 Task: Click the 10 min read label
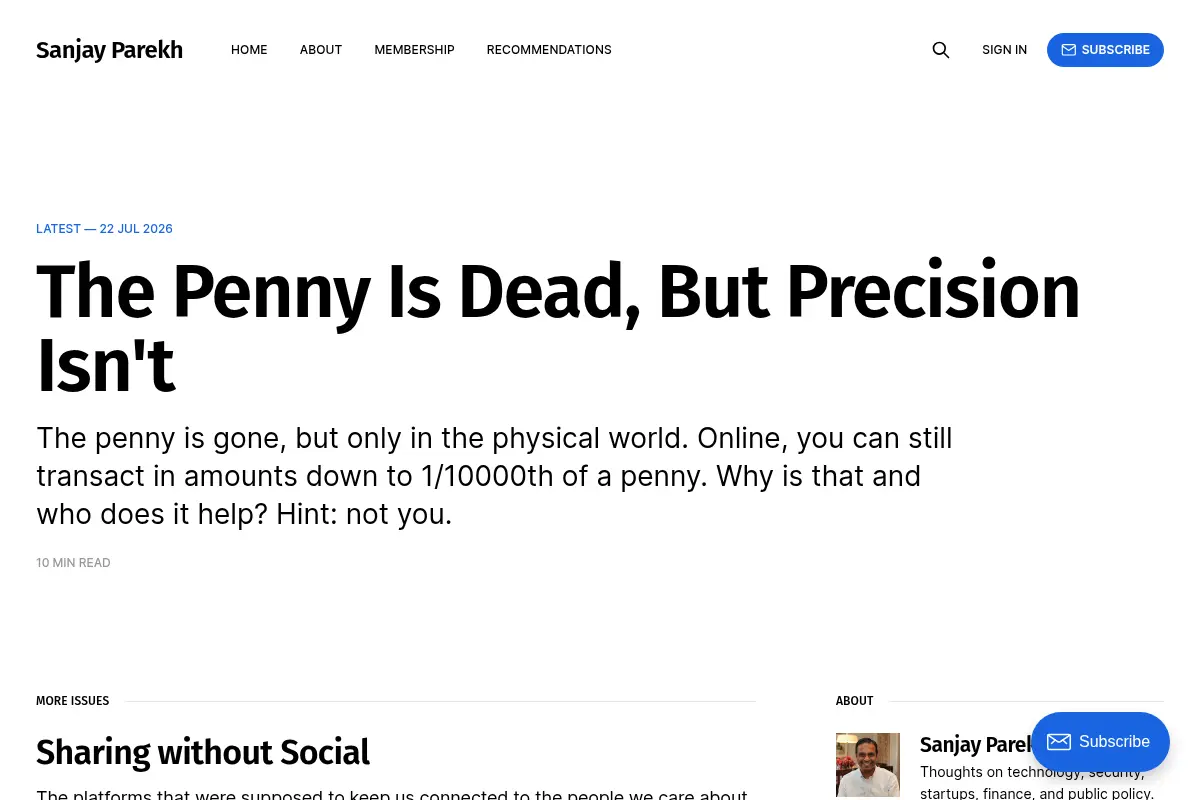pyautogui.click(x=73, y=563)
